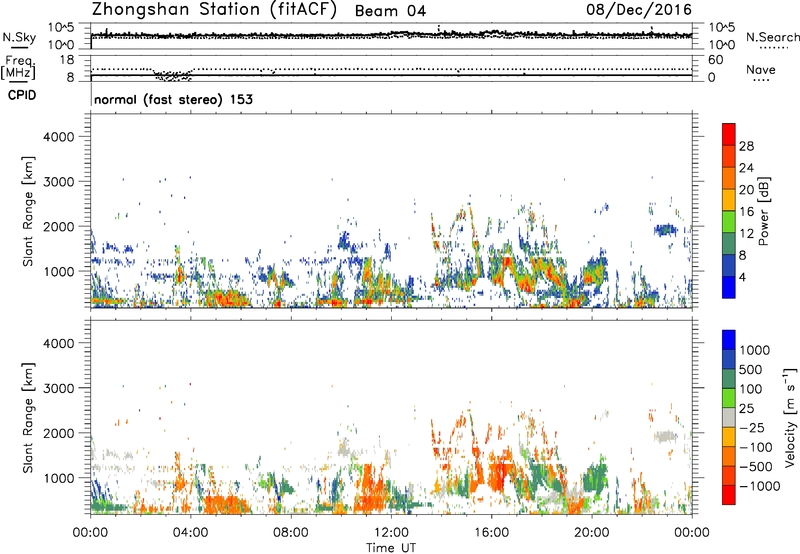Click the '16:00' time axis tick label
The width and height of the screenshot is (800, 554).
click(491, 533)
